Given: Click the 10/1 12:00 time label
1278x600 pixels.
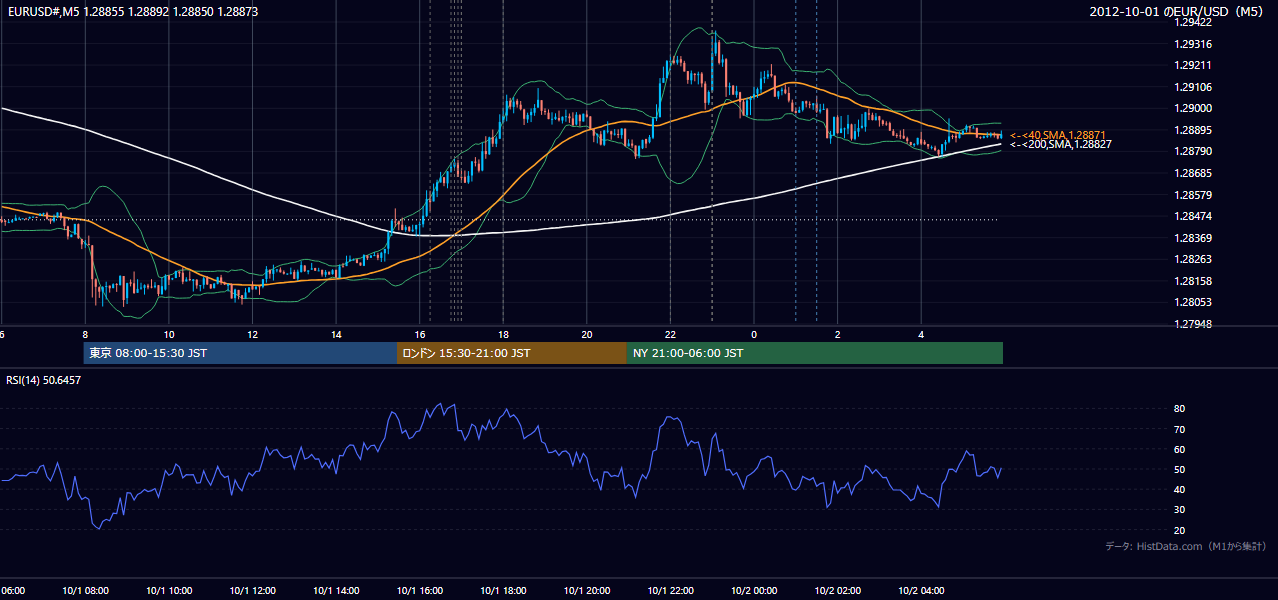Looking at the screenshot, I should click(x=252, y=591).
